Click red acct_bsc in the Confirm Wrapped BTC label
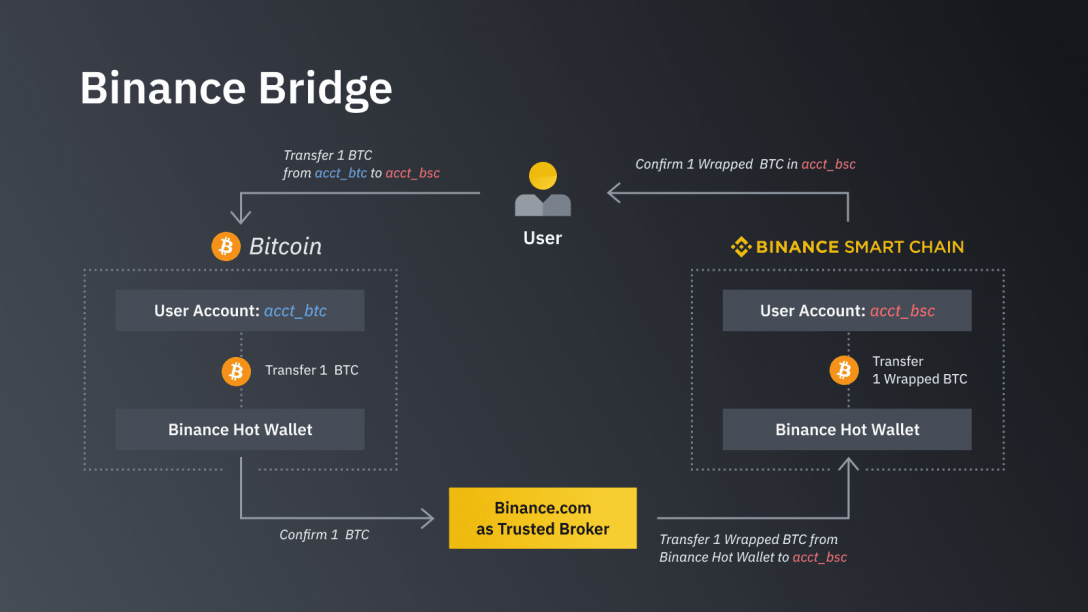The height and width of the screenshot is (612, 1088). [828, 164]
